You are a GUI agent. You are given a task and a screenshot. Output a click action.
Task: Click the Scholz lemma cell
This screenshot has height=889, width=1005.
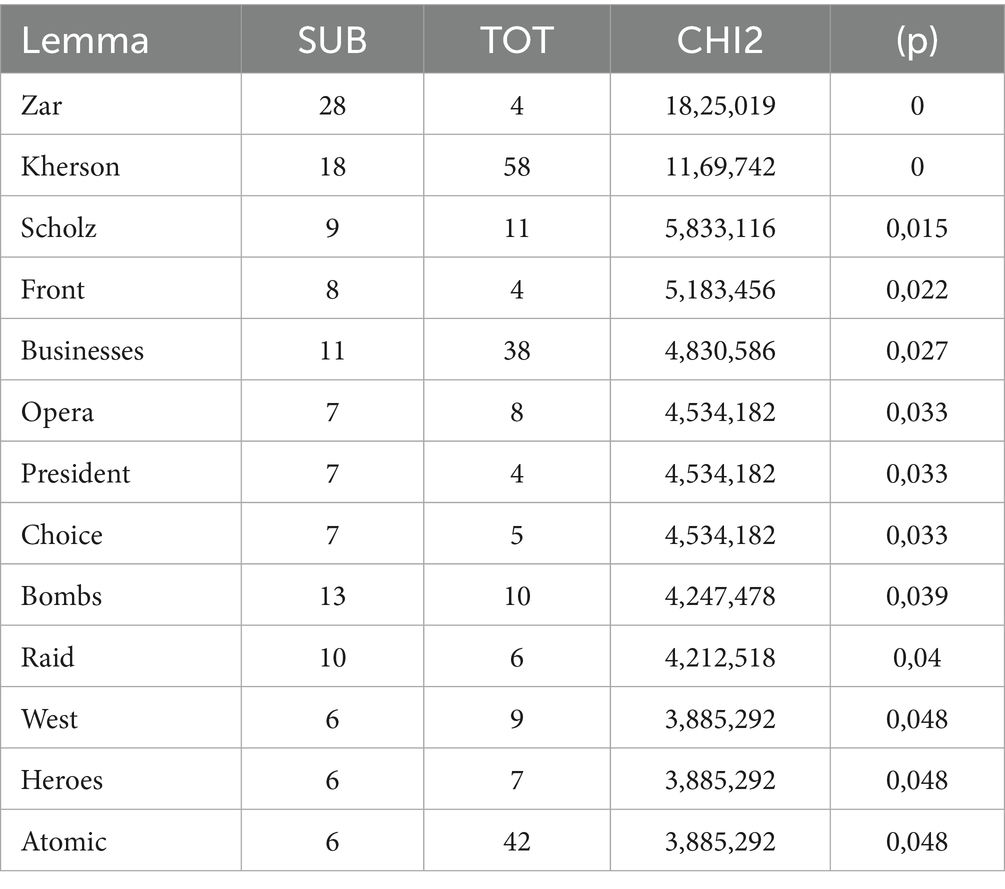(59, 228)
